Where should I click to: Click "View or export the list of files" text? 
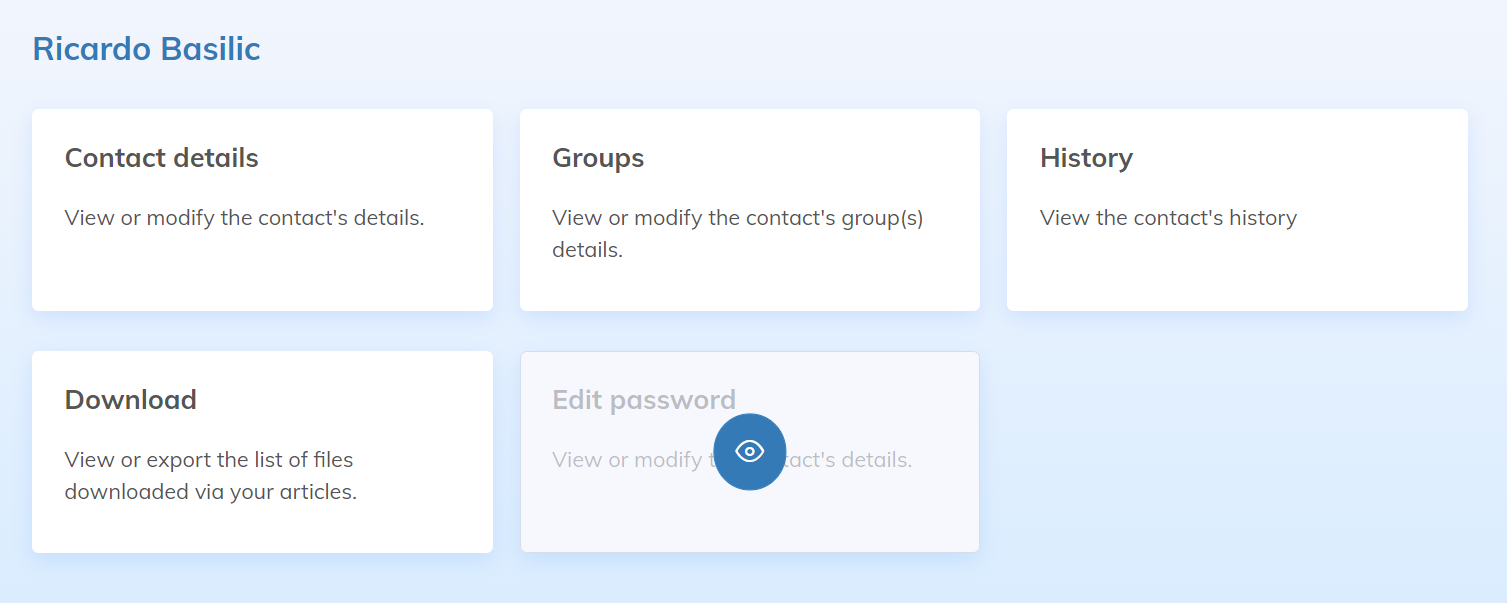(208, 460)
